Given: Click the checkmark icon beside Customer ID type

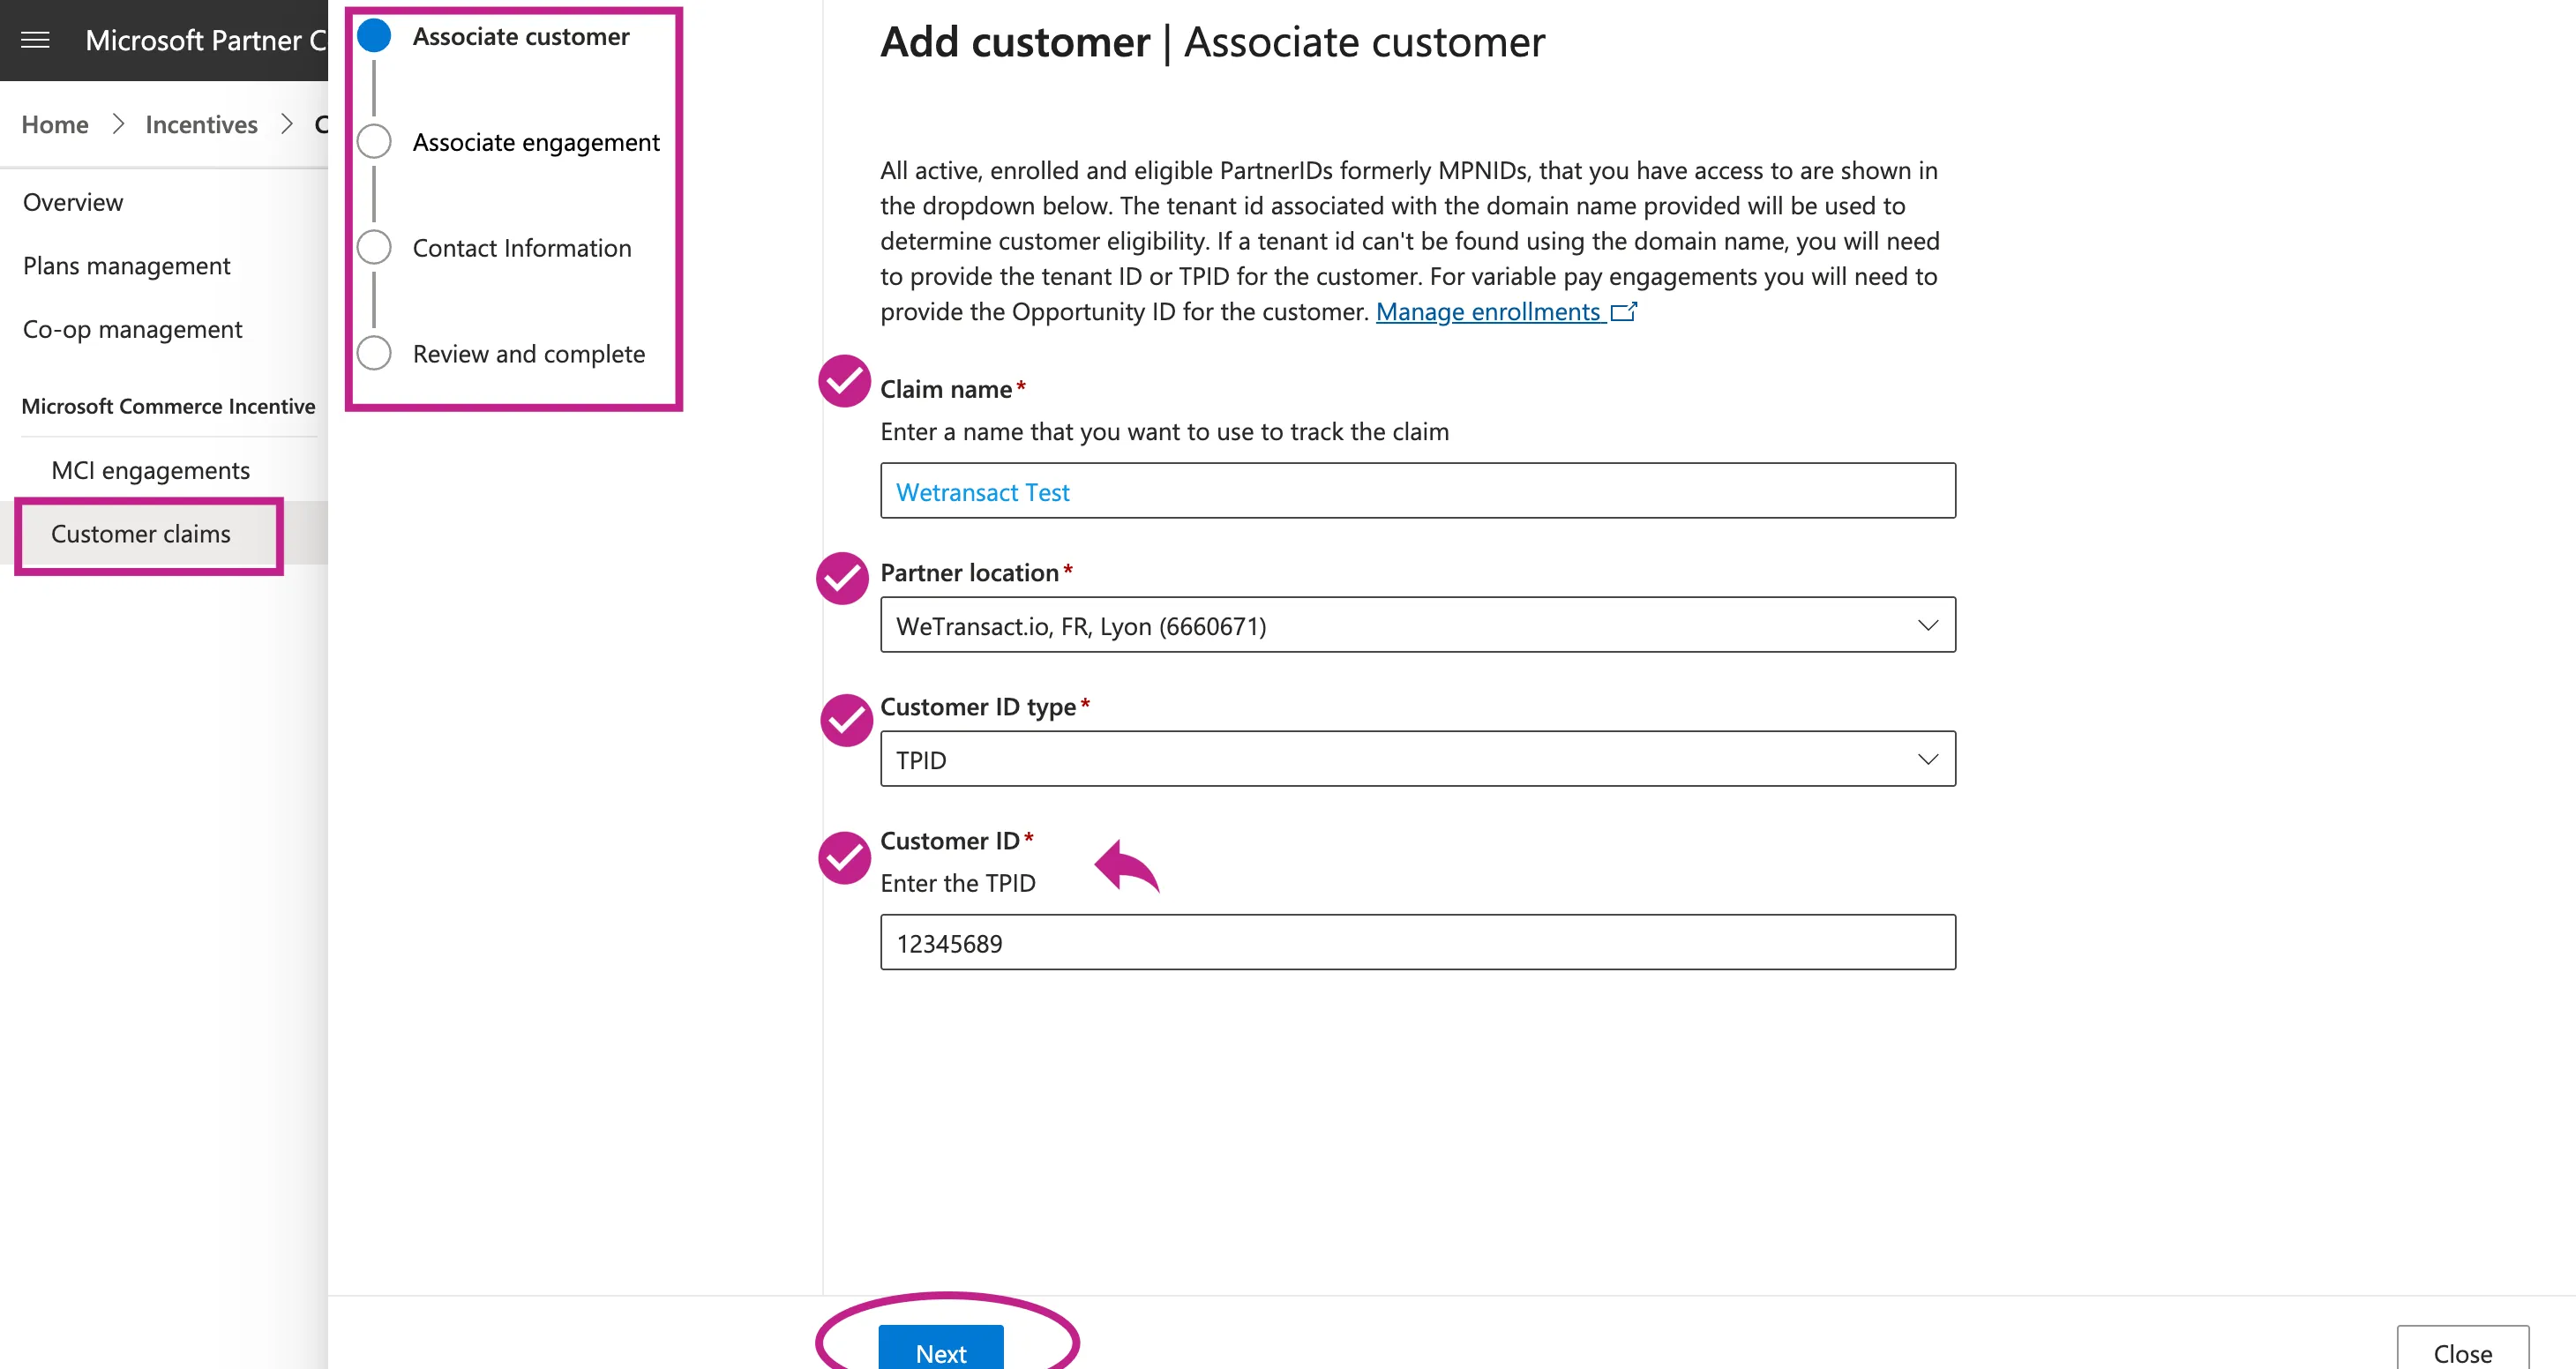Looking at the screenshot, I should [846, 720].
